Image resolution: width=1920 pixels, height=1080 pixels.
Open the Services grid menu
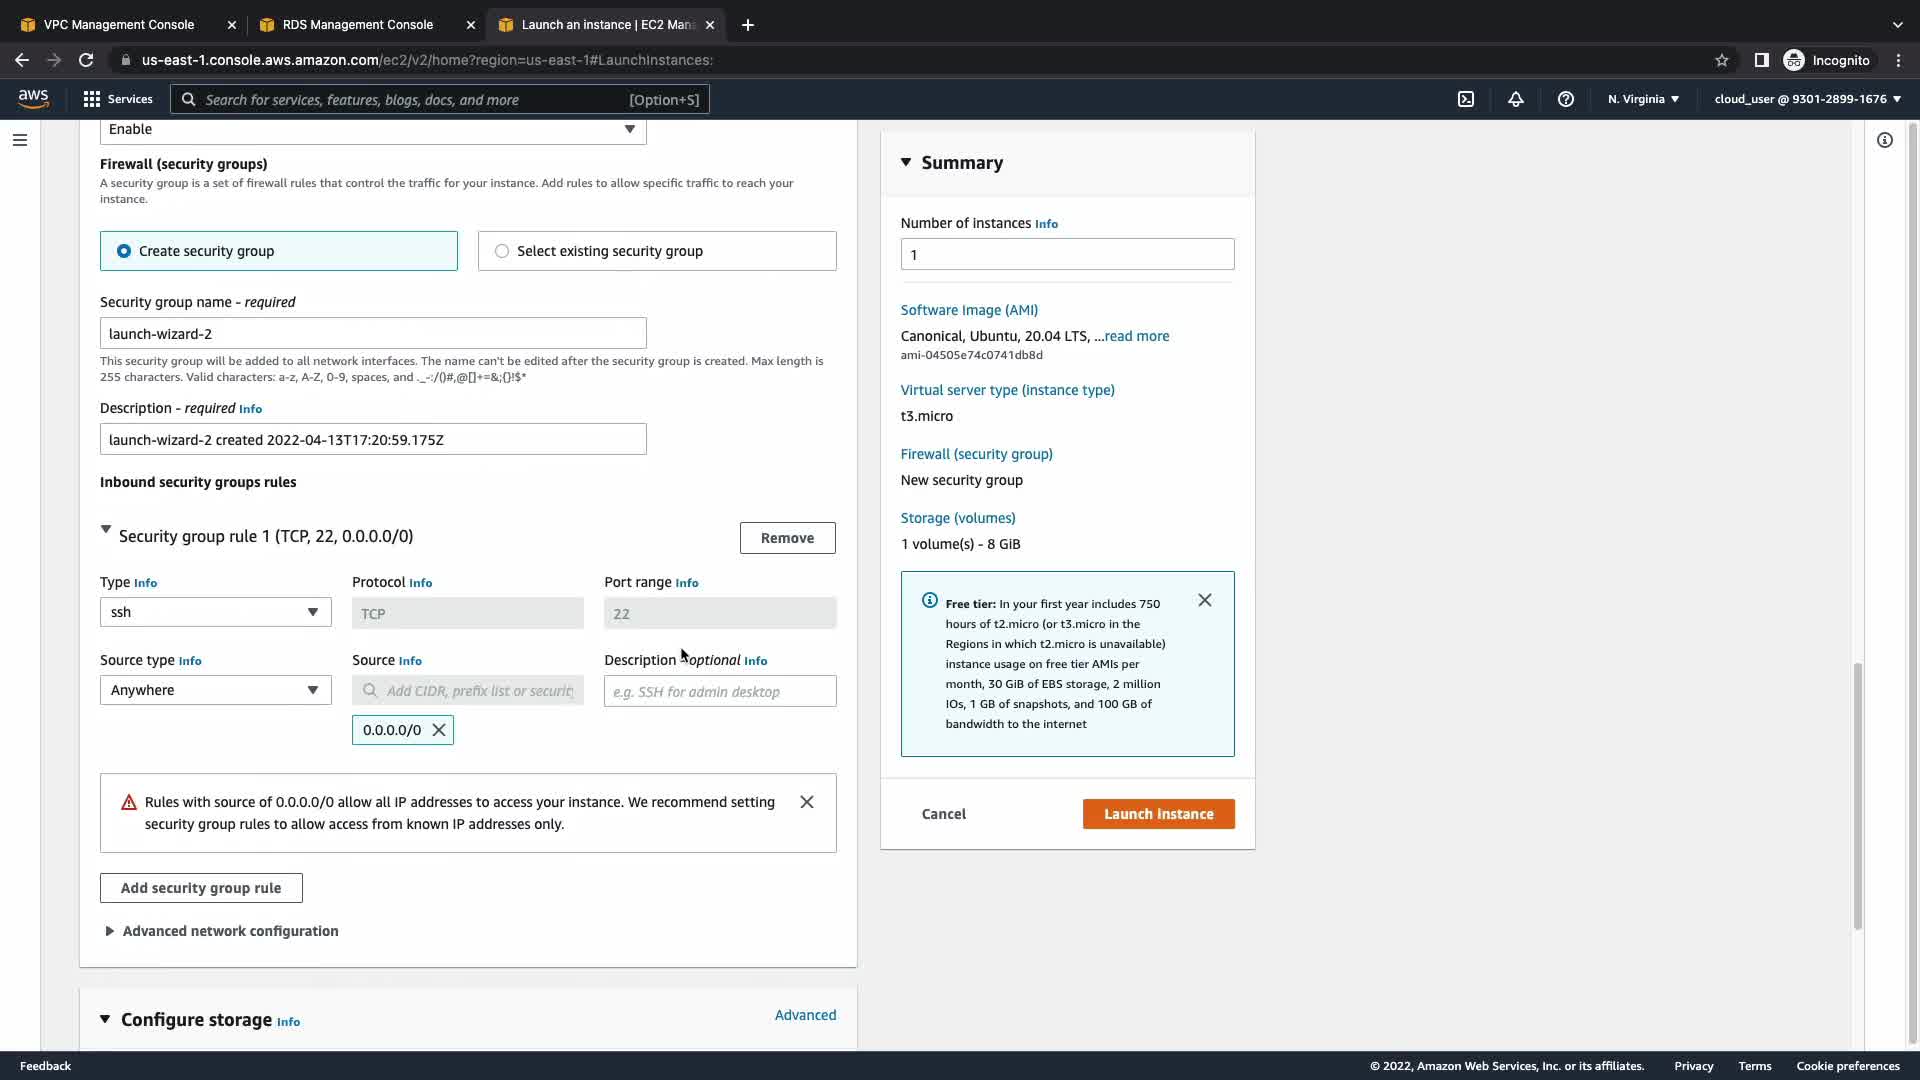coord(117,99)
